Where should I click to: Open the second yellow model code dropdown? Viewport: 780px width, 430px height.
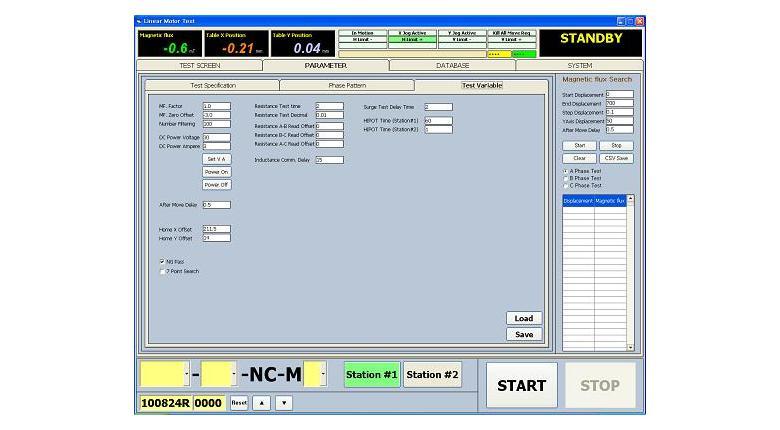tap(234, 374)
